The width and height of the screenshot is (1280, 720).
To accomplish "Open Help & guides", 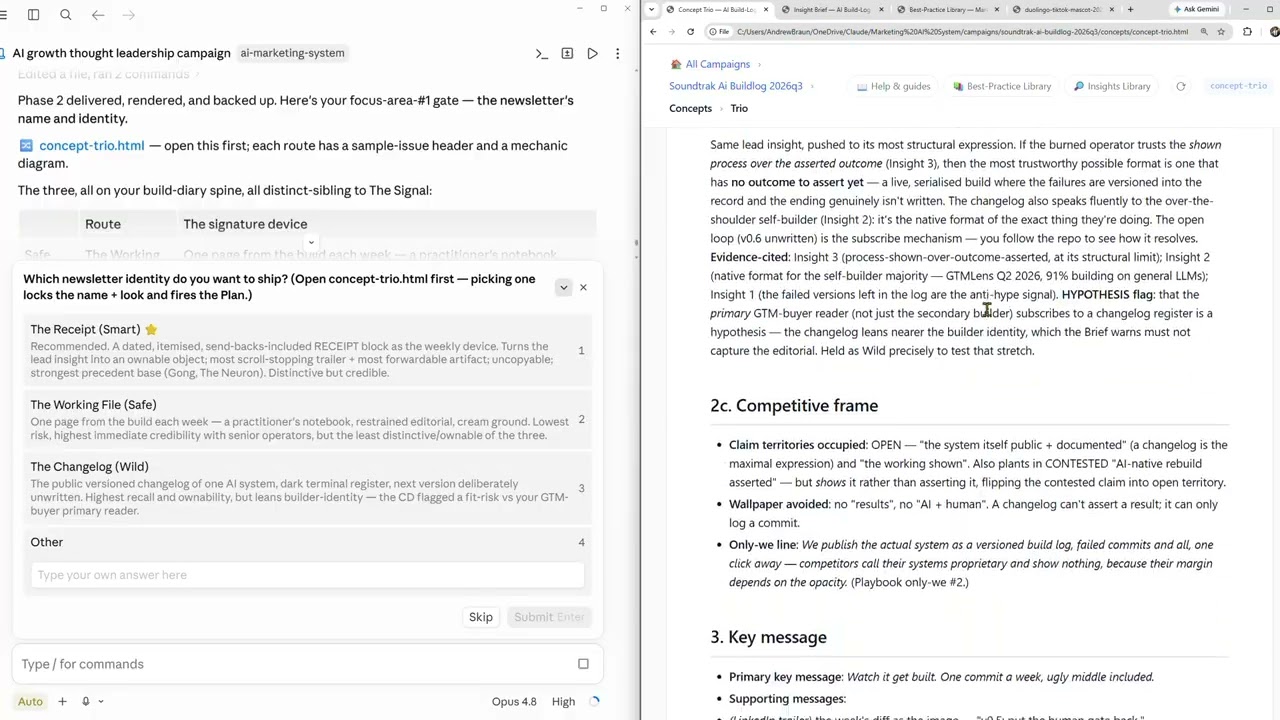I will tap(893, 86).
